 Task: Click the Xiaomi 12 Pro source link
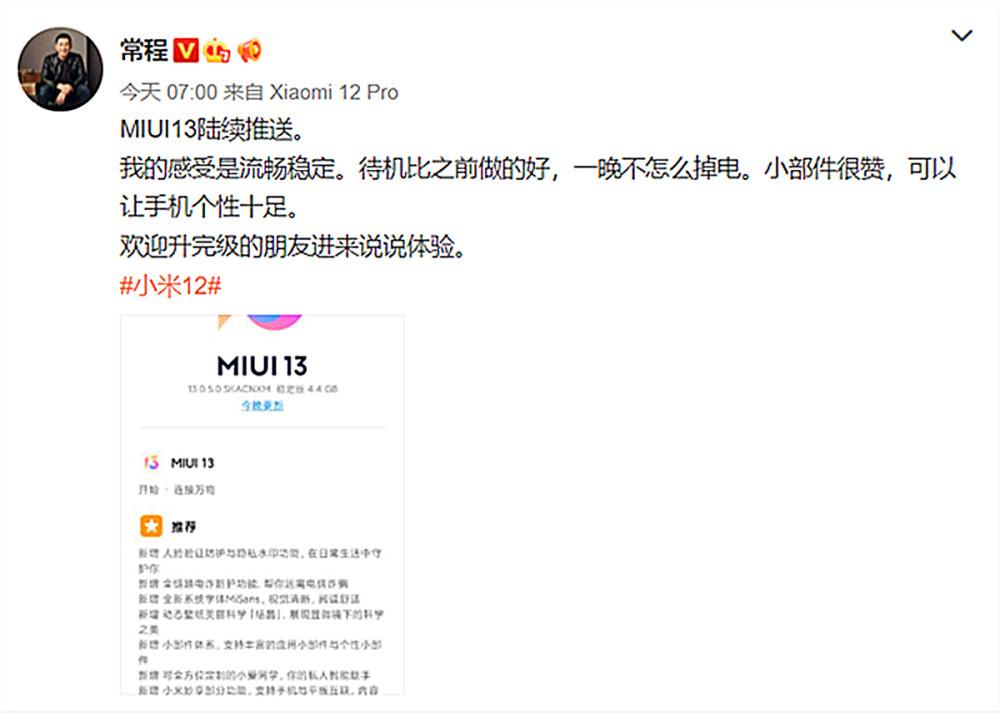[x=334, y=92]
